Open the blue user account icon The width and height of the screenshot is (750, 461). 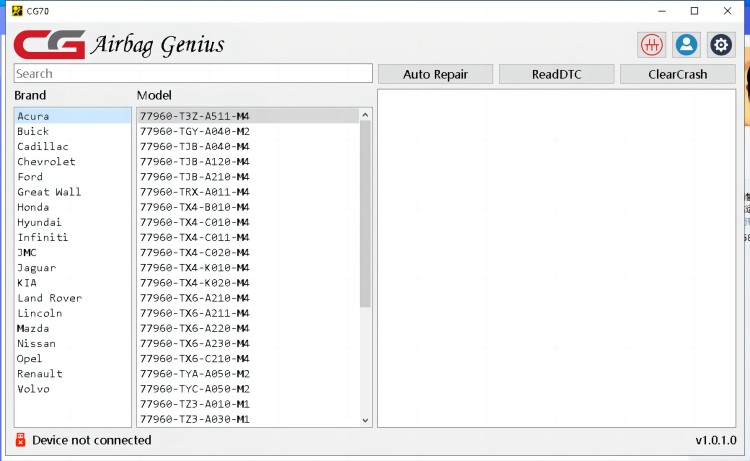point(686,45)
